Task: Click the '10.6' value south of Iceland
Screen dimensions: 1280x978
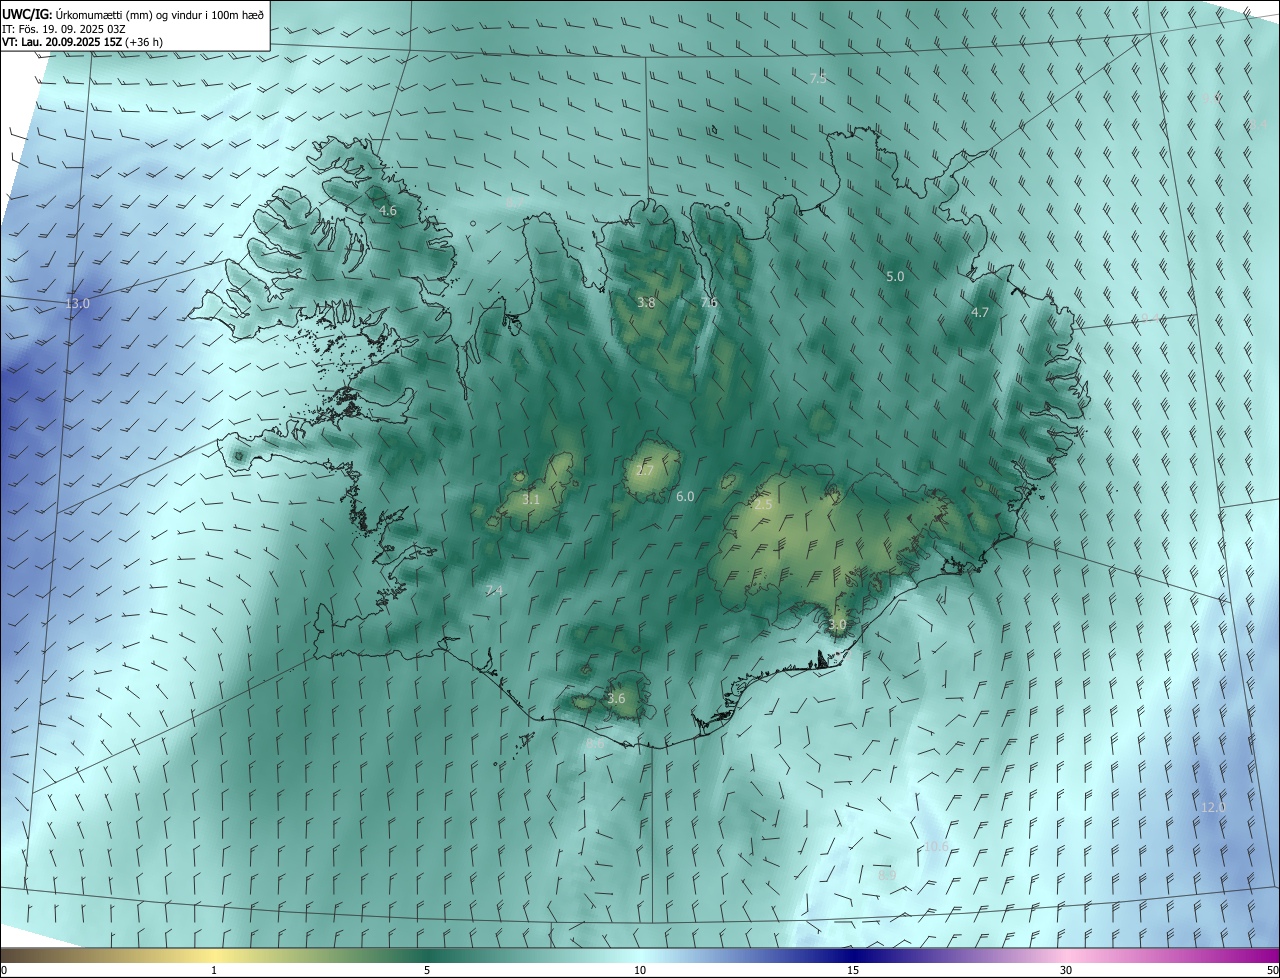Action: (936, 847)
